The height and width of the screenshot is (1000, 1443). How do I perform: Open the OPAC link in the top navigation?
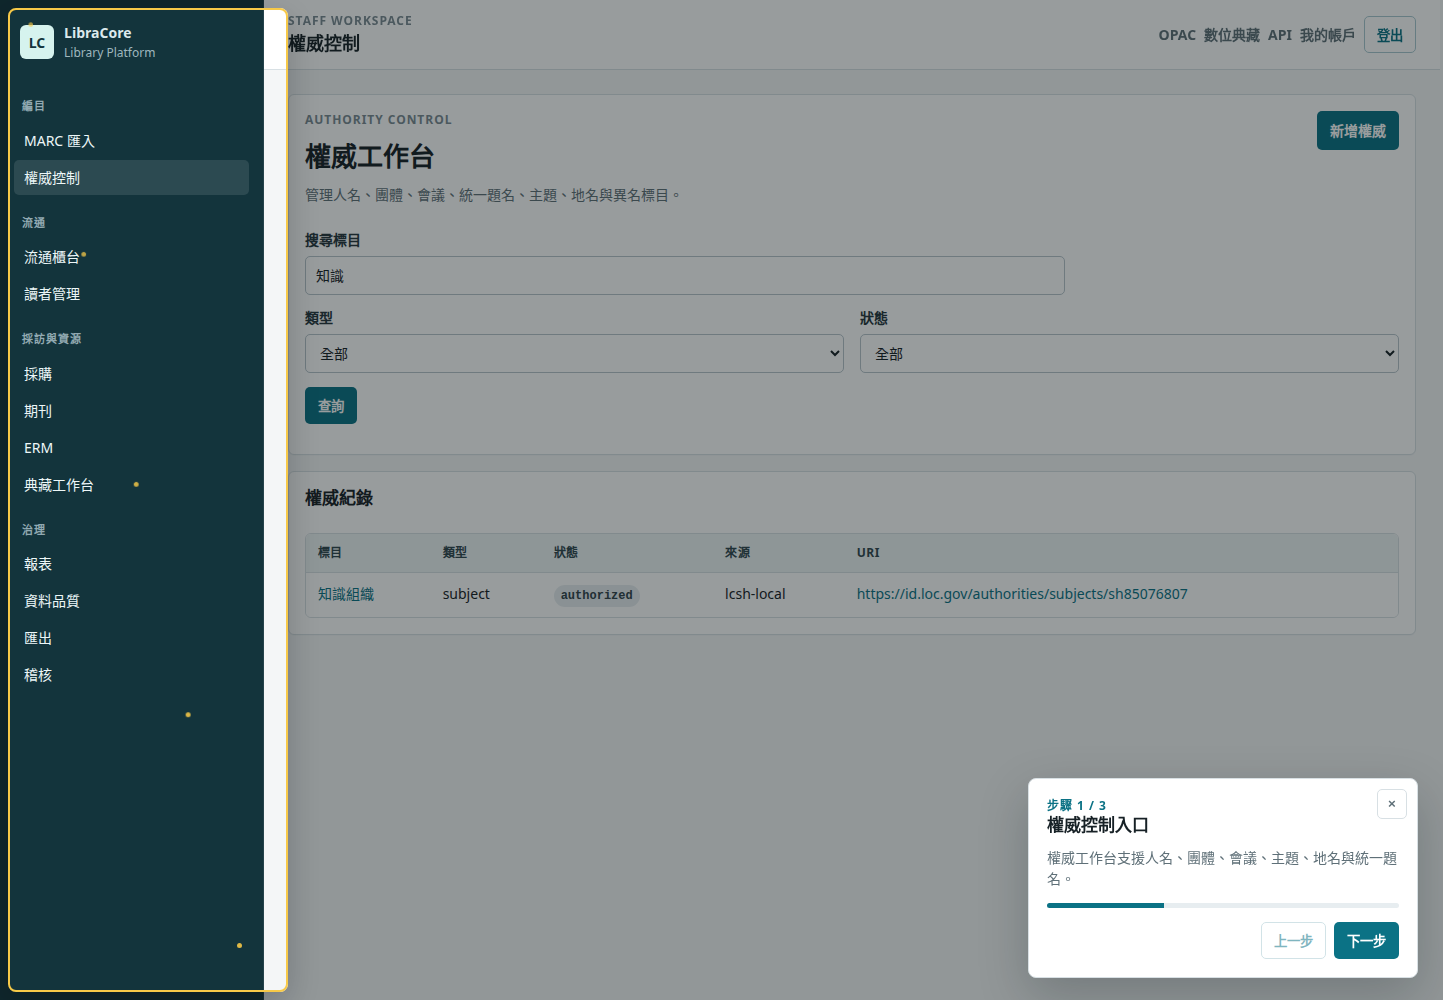point(1177,35)
